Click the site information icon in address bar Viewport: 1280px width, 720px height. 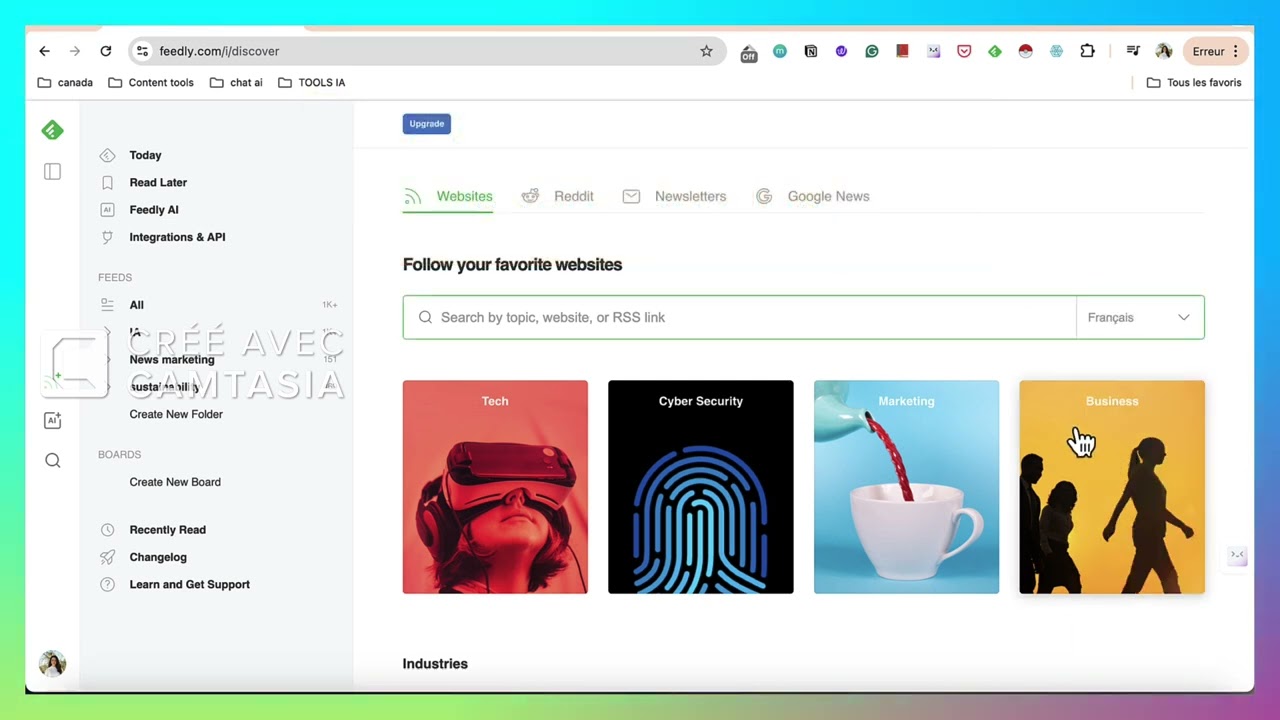click(x=142, y=51)
